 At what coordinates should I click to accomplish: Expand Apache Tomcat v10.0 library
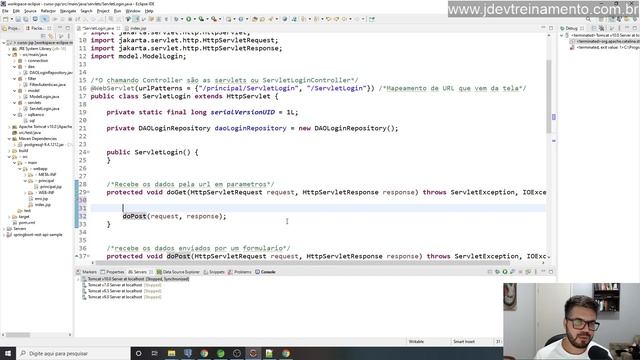coord(9,127)
